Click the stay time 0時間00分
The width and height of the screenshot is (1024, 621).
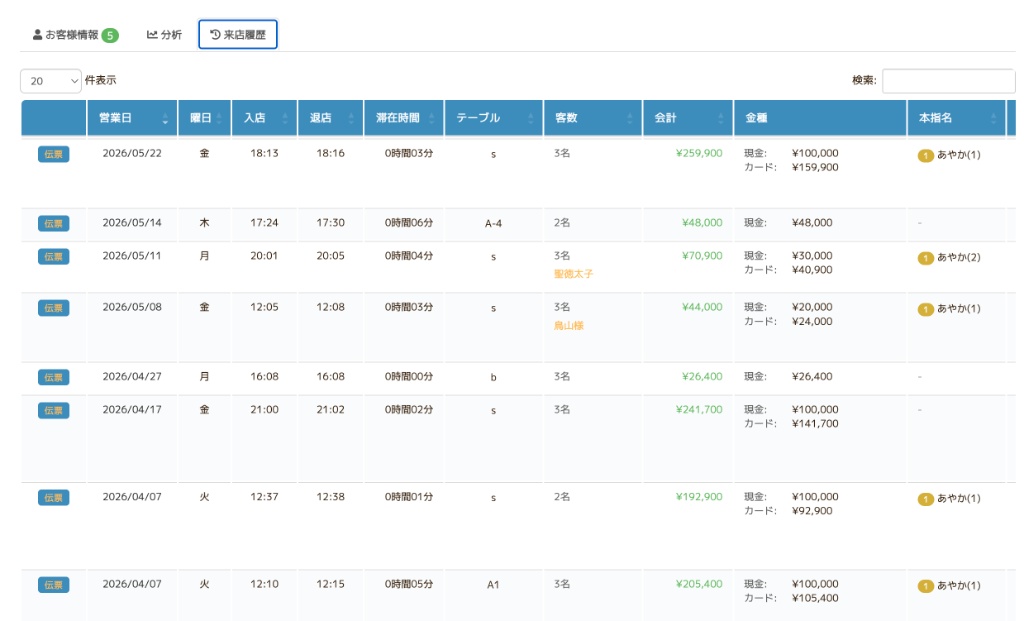tap(408, 377)
